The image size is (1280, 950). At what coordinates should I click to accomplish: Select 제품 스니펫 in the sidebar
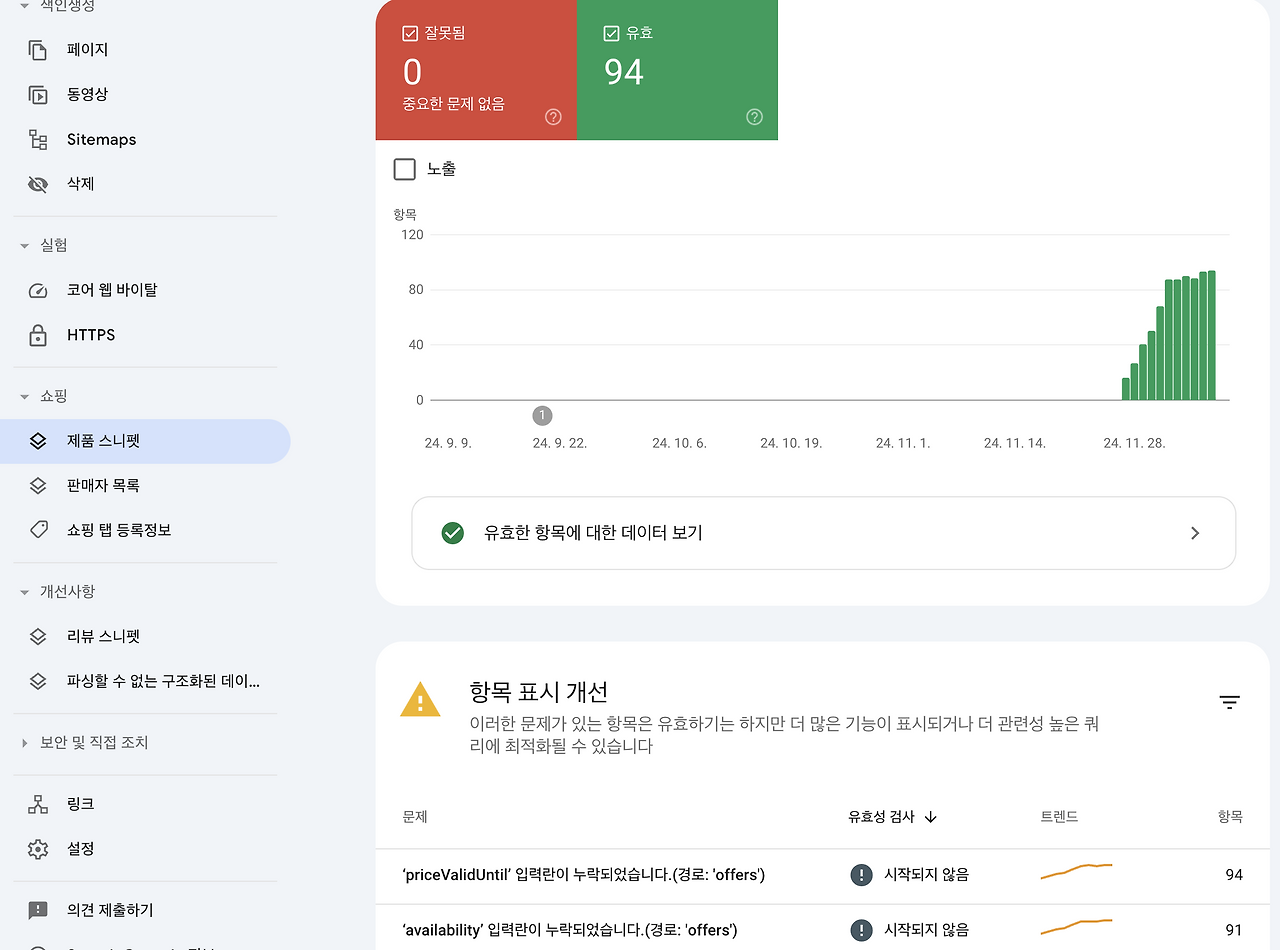[x=145, y=441]
